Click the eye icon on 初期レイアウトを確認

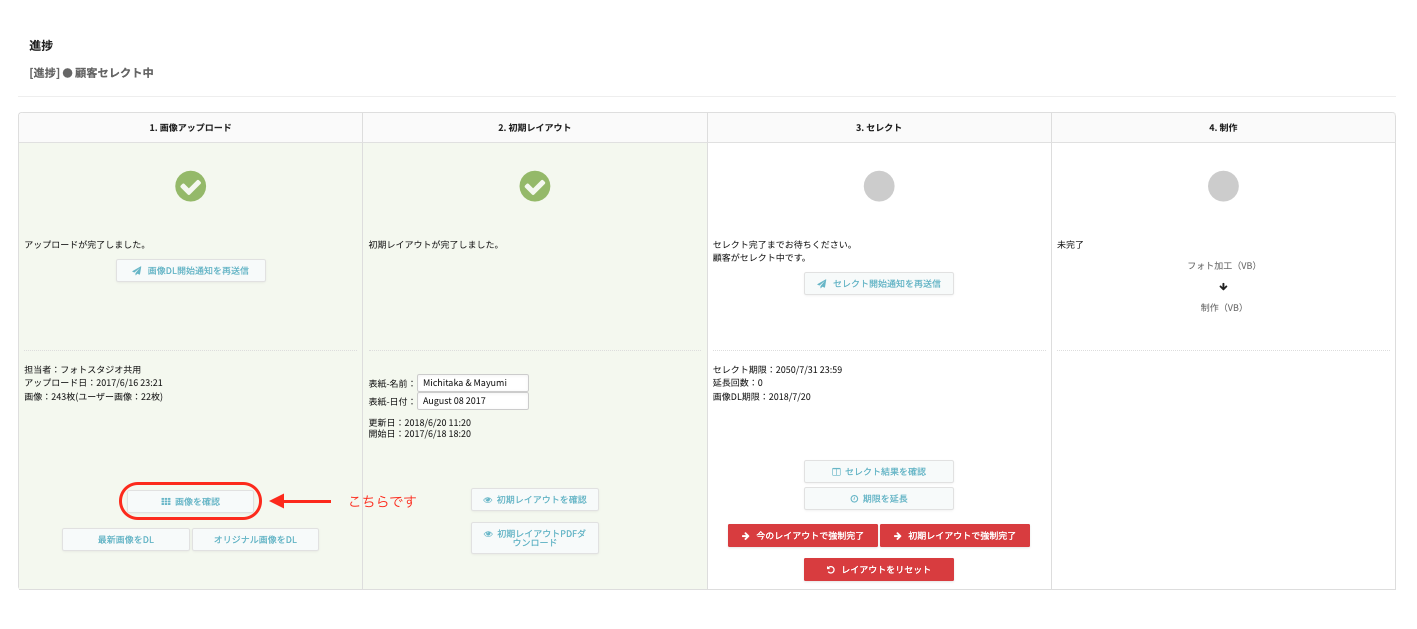[x=487, y=500]
